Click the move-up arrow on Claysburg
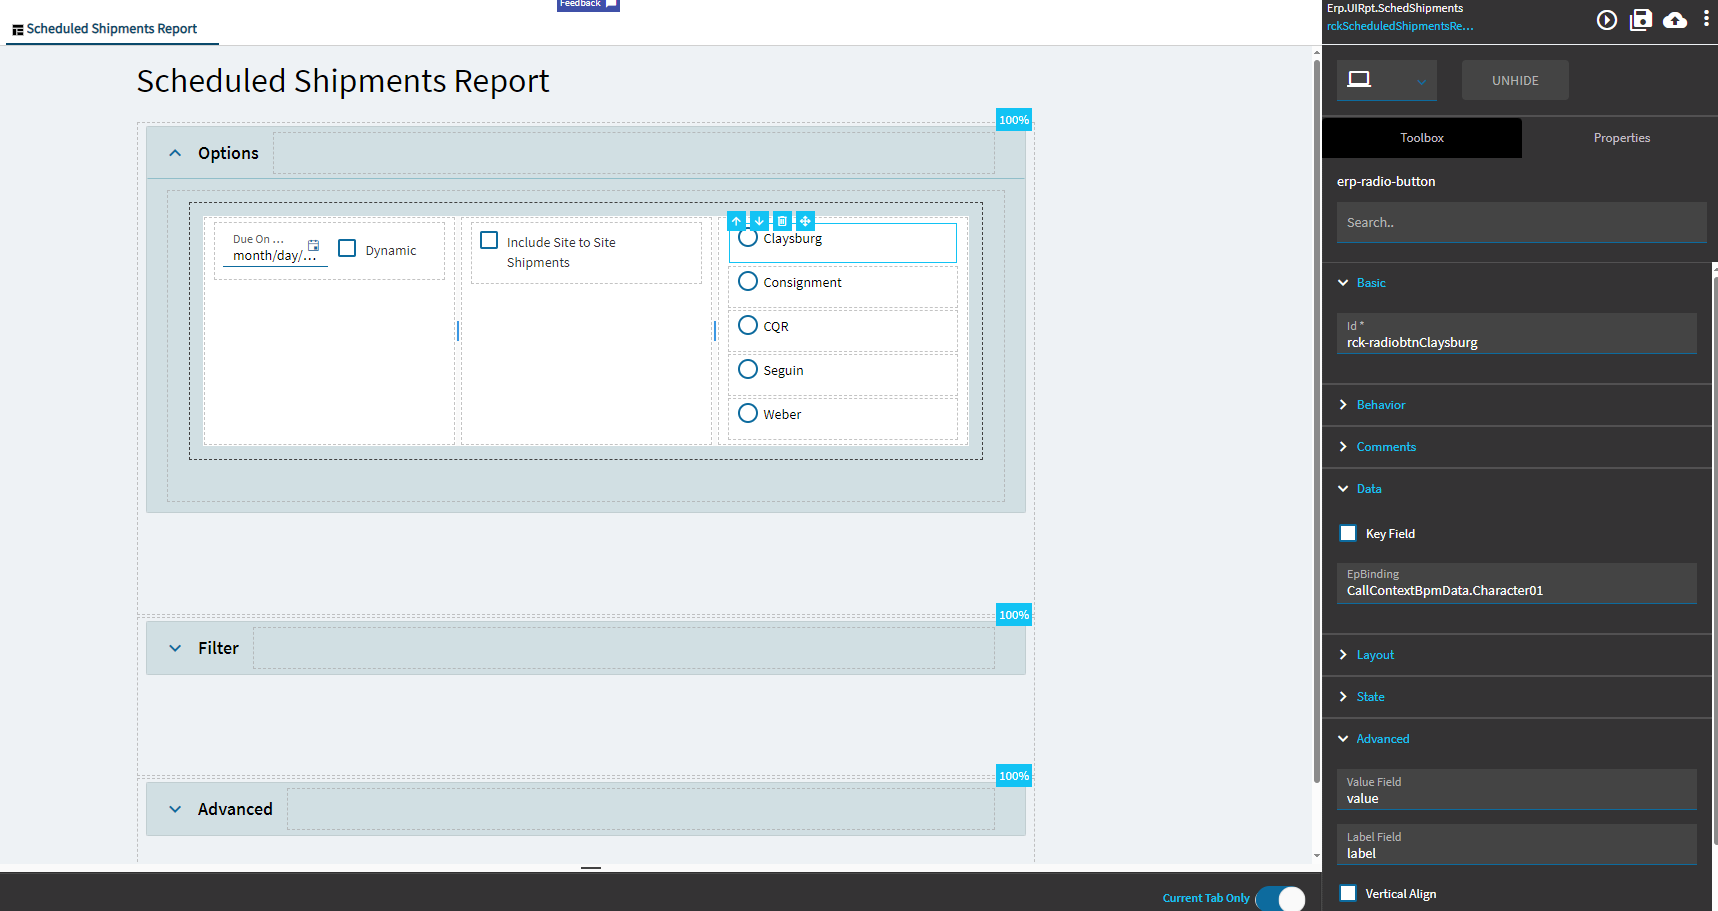Image resolution: width=1718 pixels, height=911 pixels. click(737, 221)
